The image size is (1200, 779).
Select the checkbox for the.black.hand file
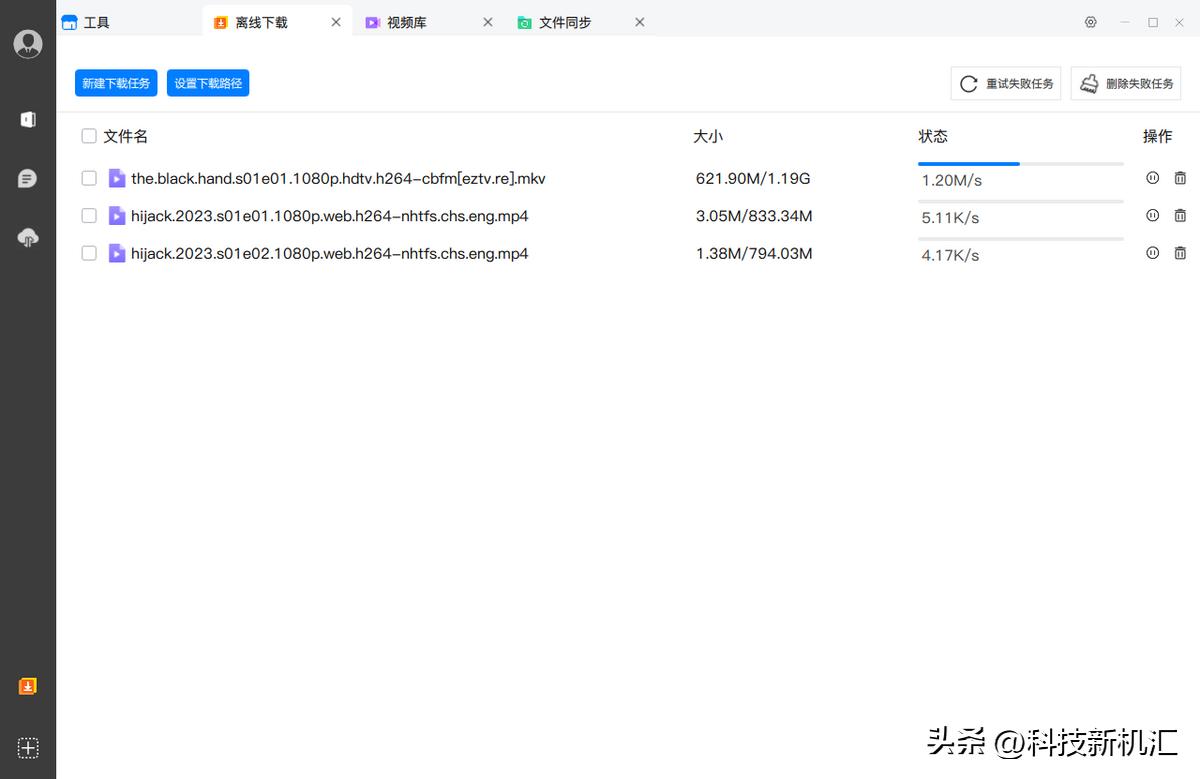pos(88,178)
